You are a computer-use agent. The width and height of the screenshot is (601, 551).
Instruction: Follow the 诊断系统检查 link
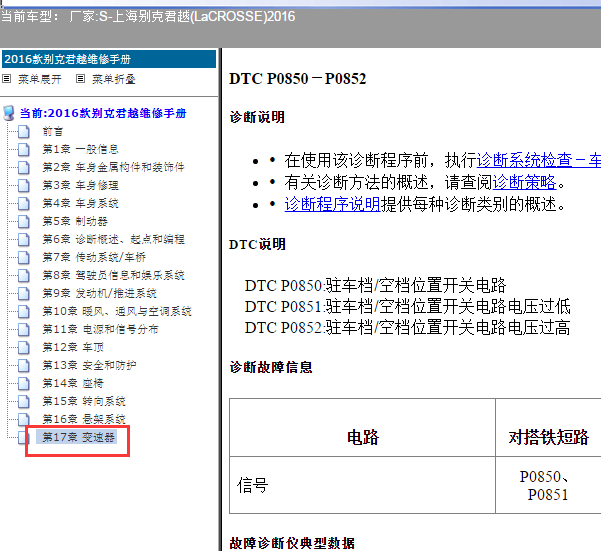(539, 160)
